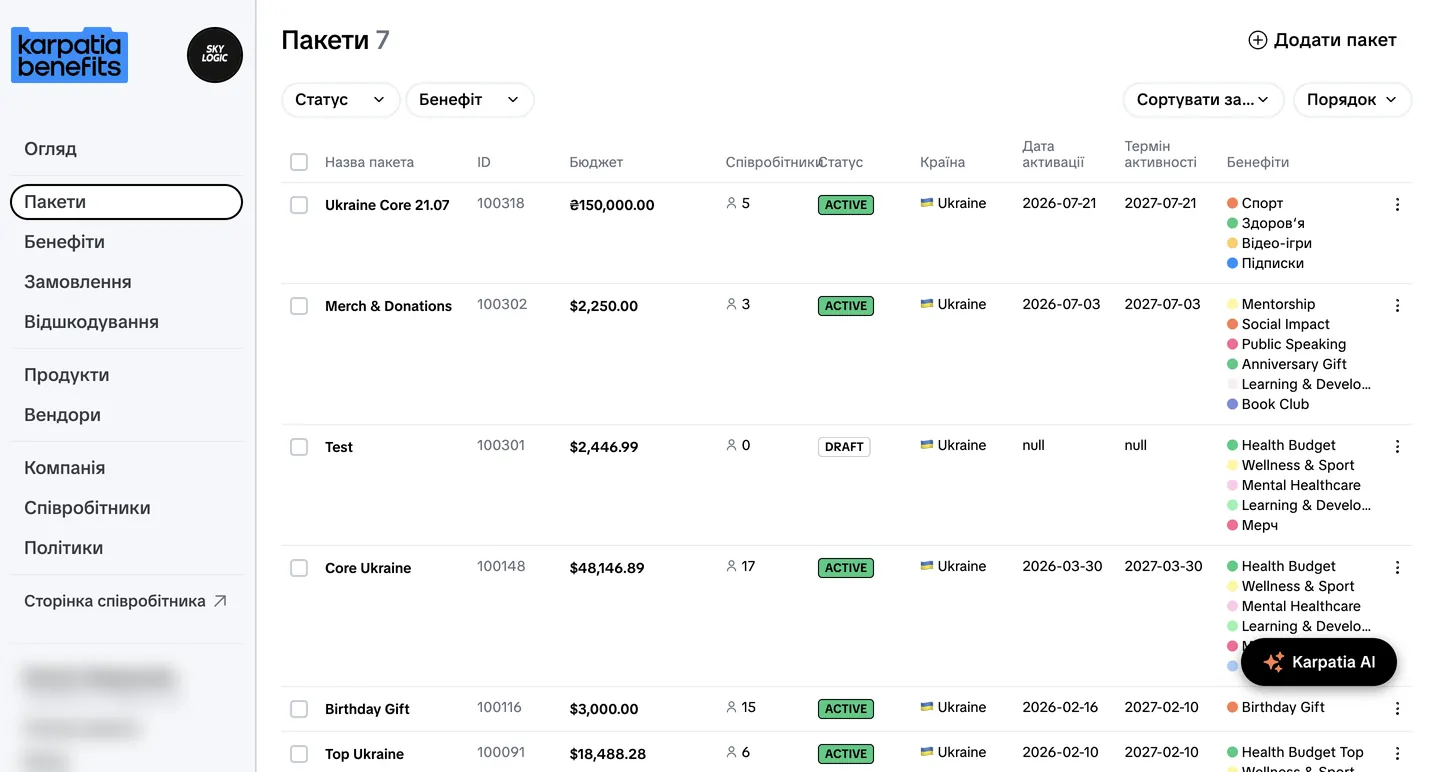The height and width of the screenshot is (772, 1434).
Task: Open the kebab menu for Ukraine Core 21.07
Action: pos(1397,204)
